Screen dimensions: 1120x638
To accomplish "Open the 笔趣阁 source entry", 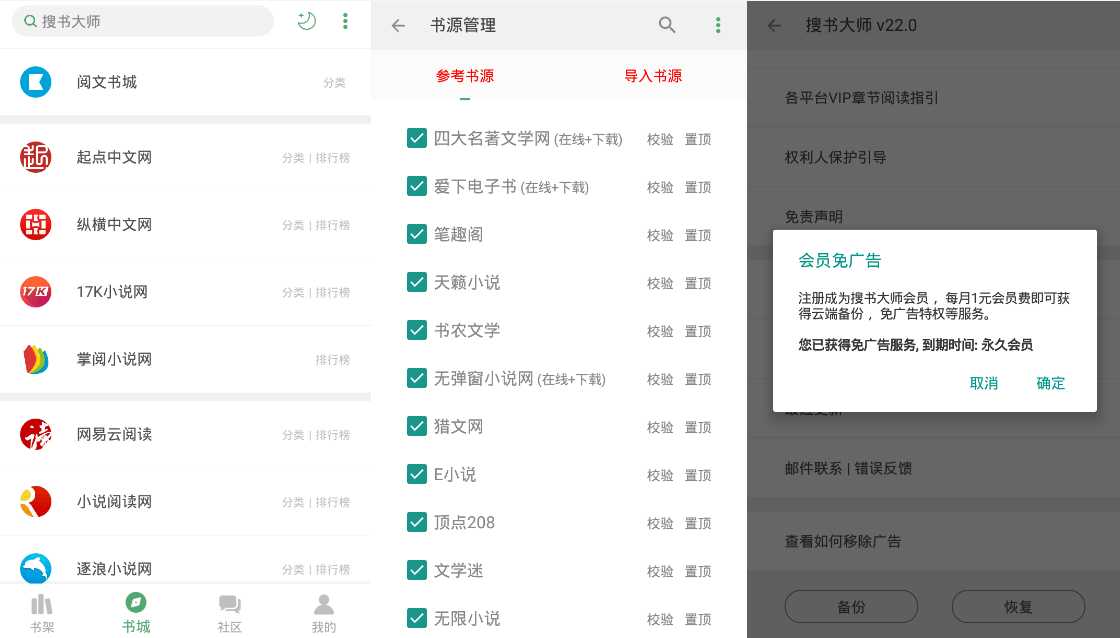I will click(x=458, y=234).
